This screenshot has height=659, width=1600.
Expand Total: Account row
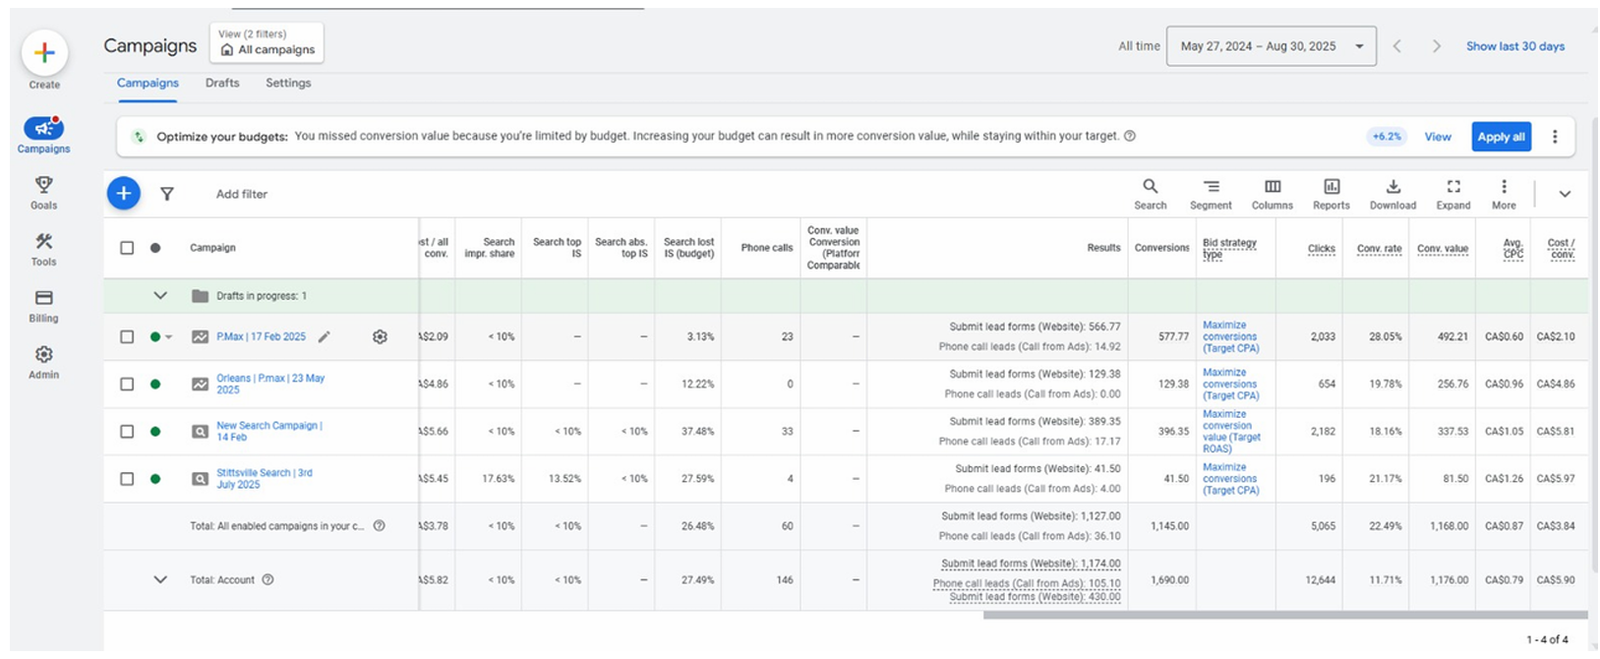pos(160,579)
